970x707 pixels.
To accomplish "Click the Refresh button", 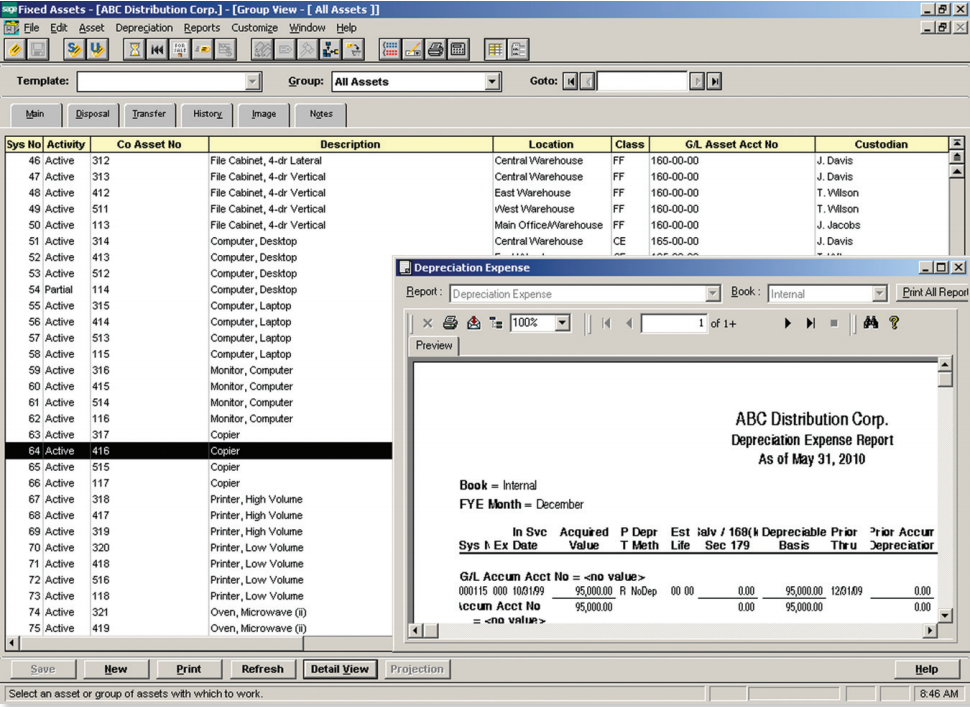I will [x=262, y=669].
